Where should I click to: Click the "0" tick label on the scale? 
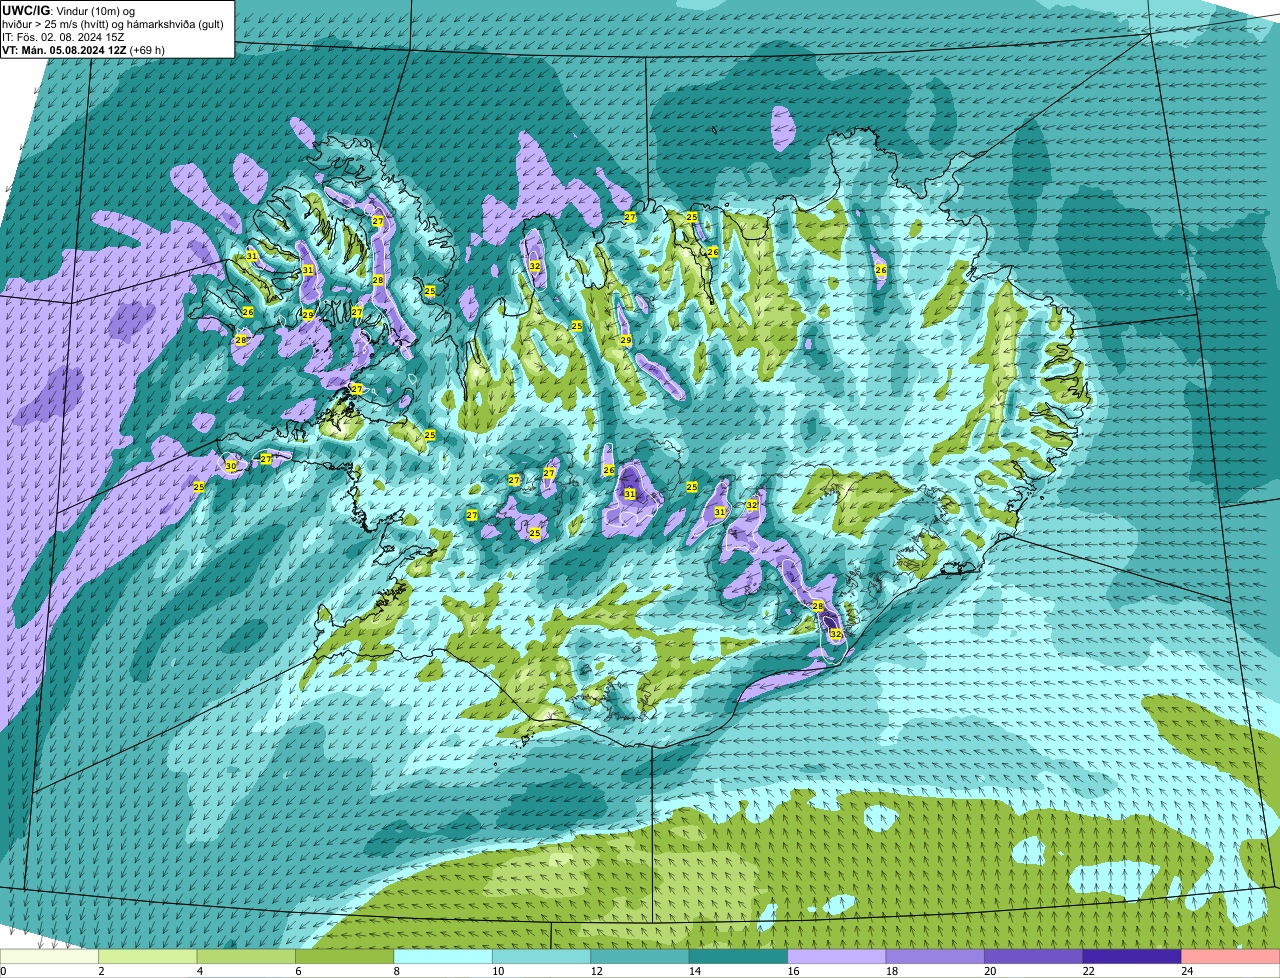click(3, 970)
